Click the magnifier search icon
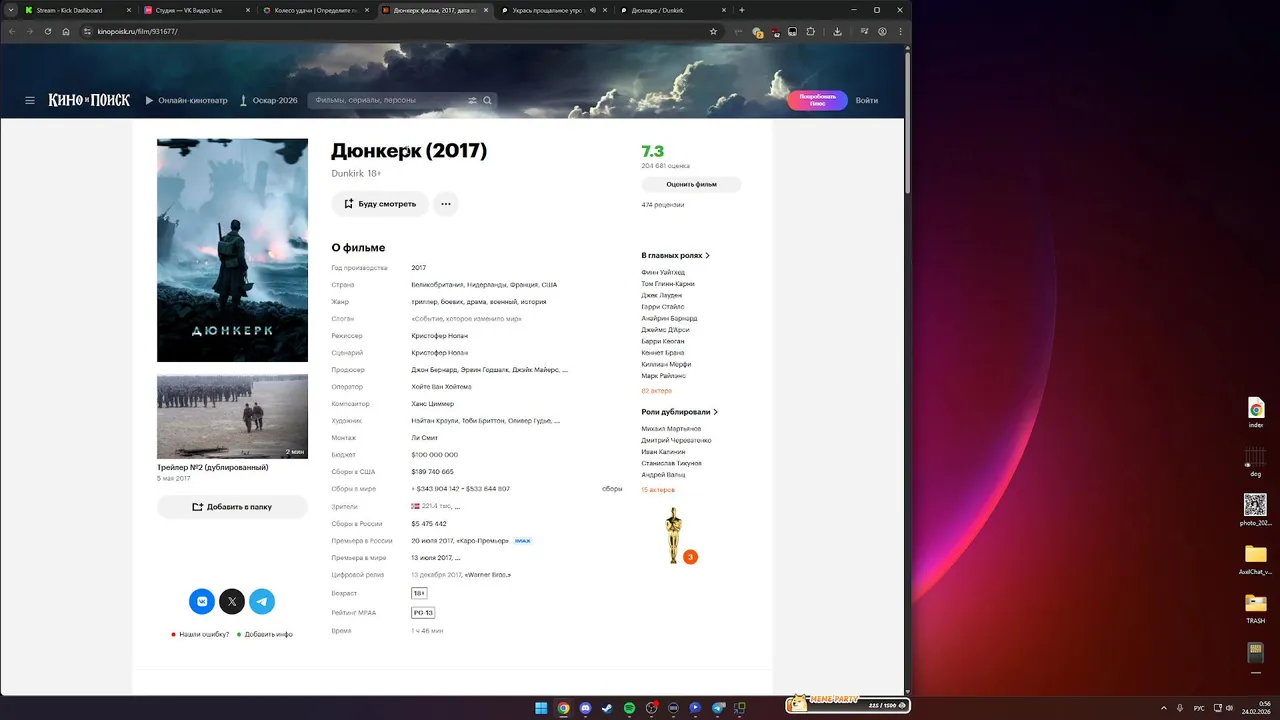Image resolution: width=1280 pixels, height=720 pixels. (487, 100)
